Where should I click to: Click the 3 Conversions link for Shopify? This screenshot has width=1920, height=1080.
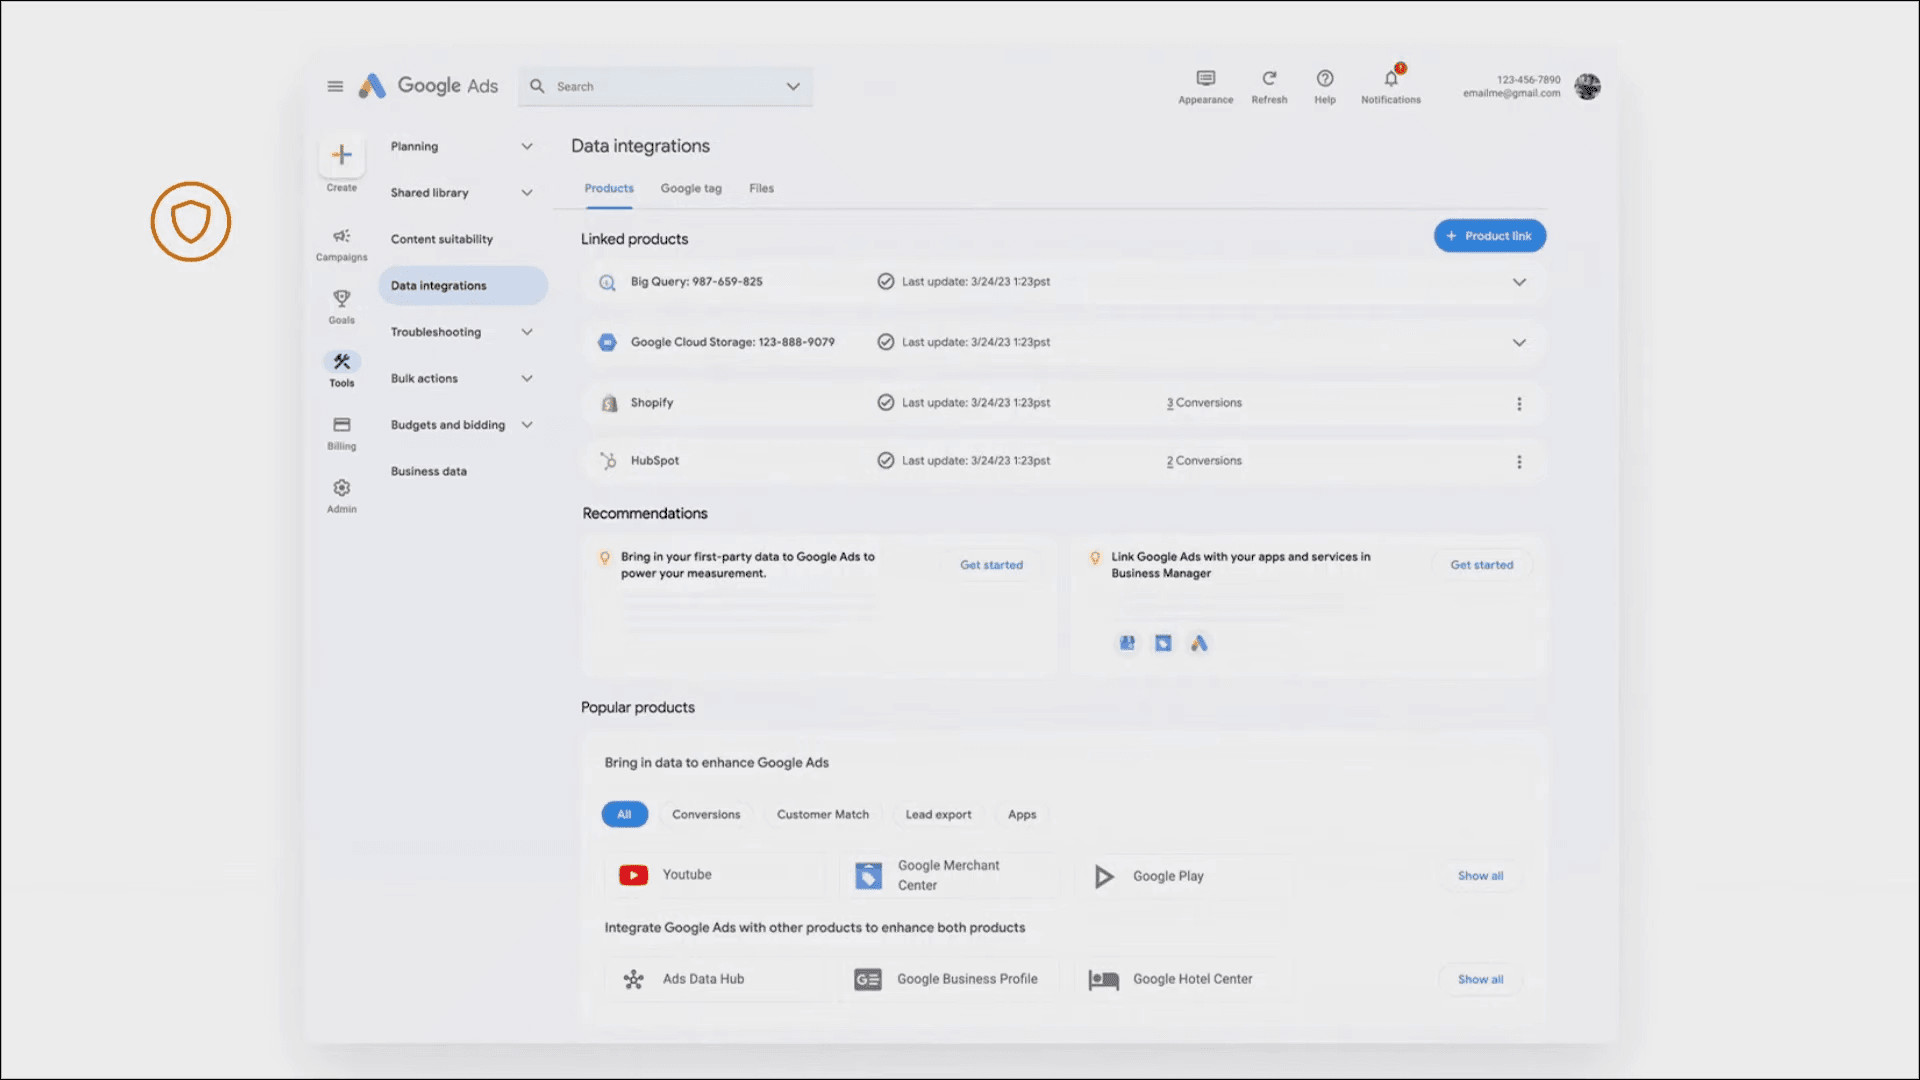[x=1204, y=403]
